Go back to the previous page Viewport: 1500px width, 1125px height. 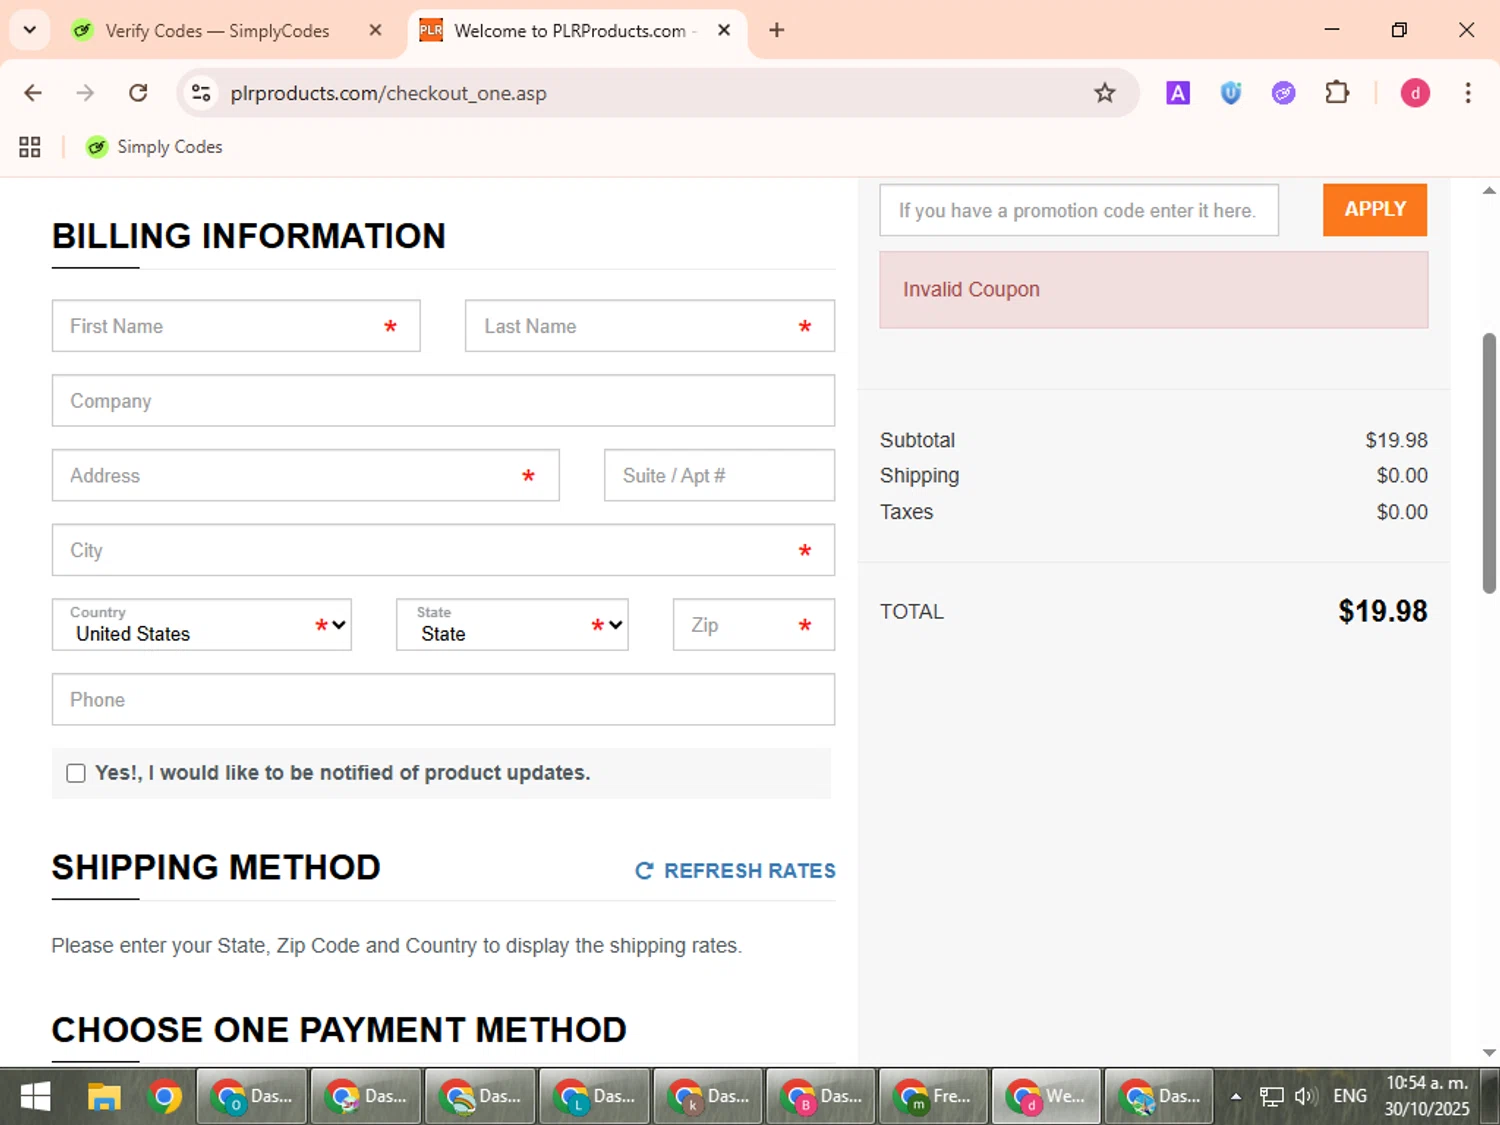tap(33, 93)
